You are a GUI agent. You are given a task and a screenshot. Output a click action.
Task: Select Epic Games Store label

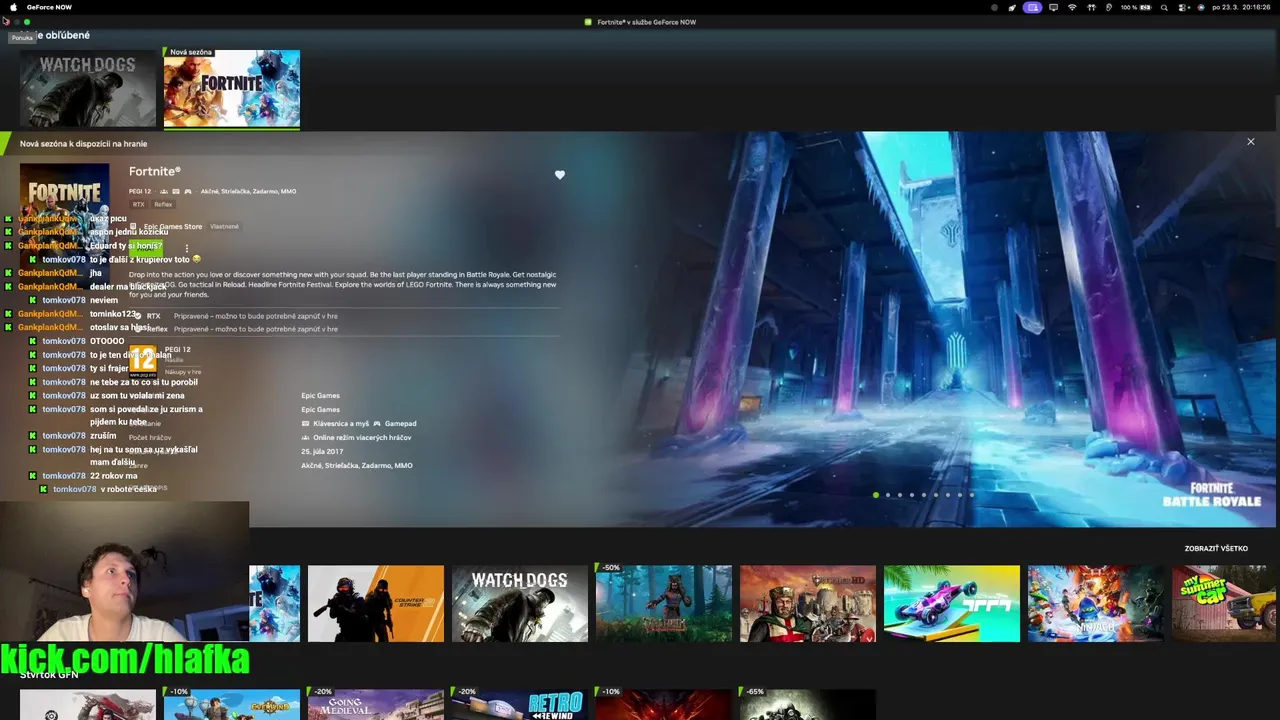tap(173, 227)
